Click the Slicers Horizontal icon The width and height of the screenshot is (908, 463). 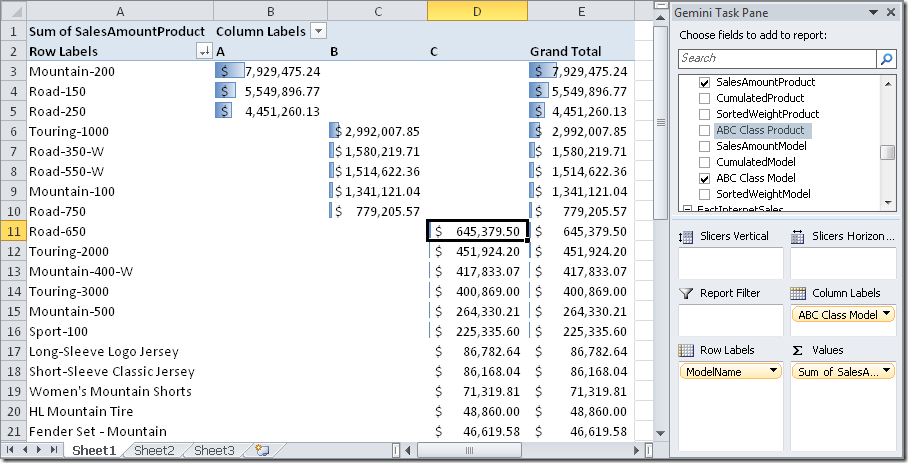797,237
